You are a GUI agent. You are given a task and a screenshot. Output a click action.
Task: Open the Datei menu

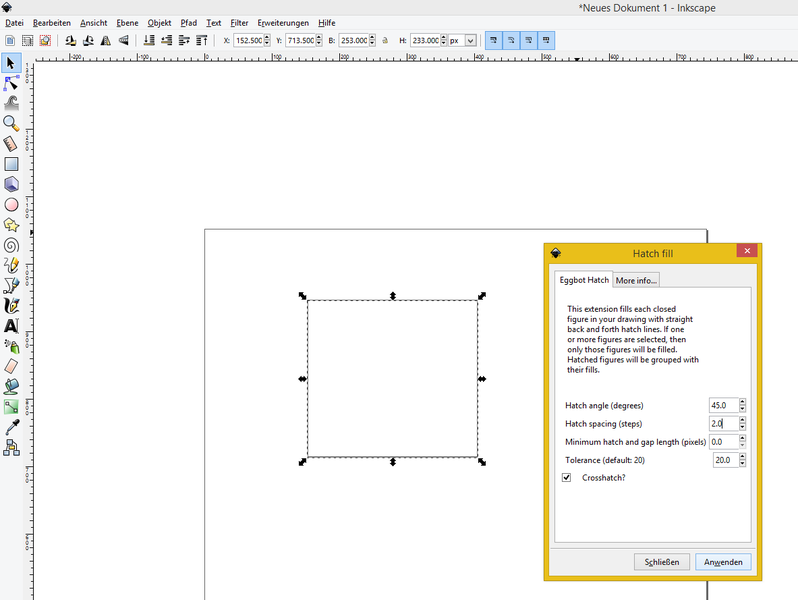pos(14,23)
